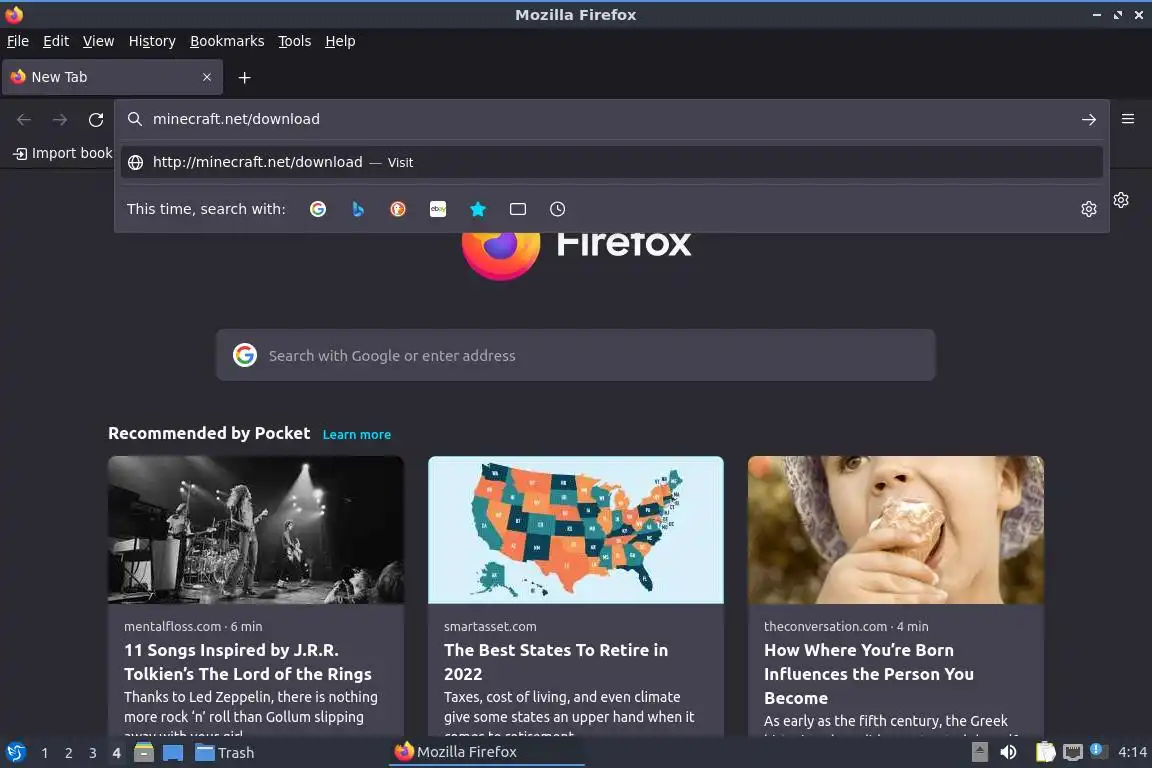Viewport: 1152px width, 768px height.
Task: Go back one page
Action: click(x=24, y=120)
